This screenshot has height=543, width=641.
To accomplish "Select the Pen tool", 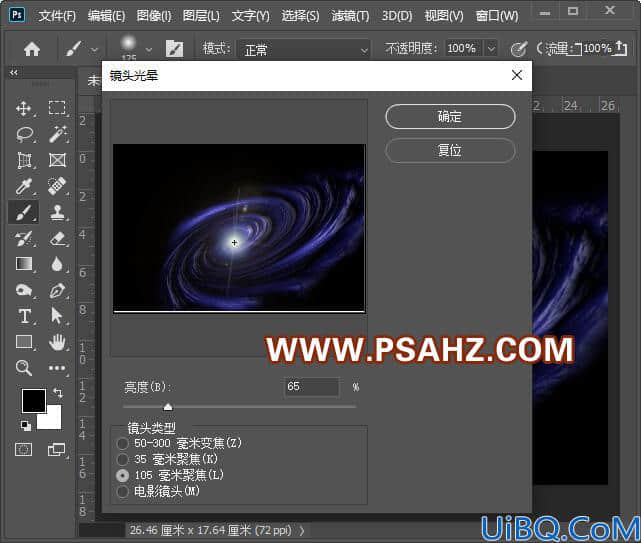I will click(57, 290).
